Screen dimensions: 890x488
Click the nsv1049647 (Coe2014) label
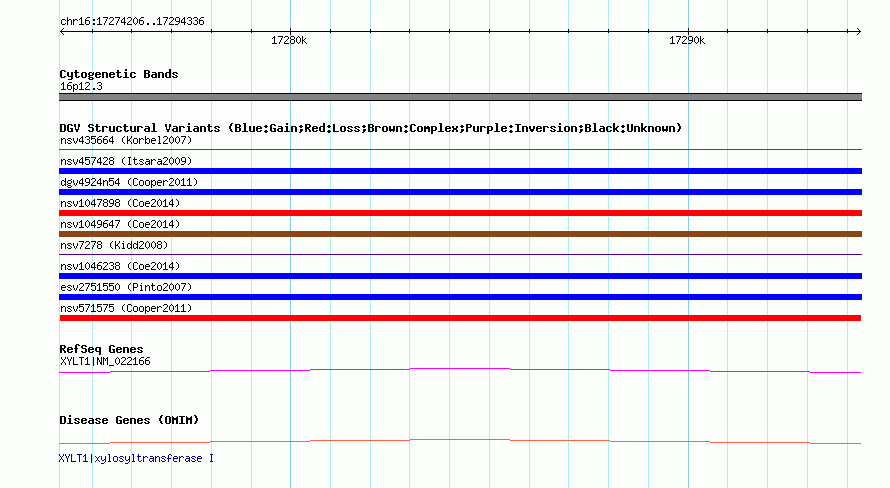pos(120,224)
